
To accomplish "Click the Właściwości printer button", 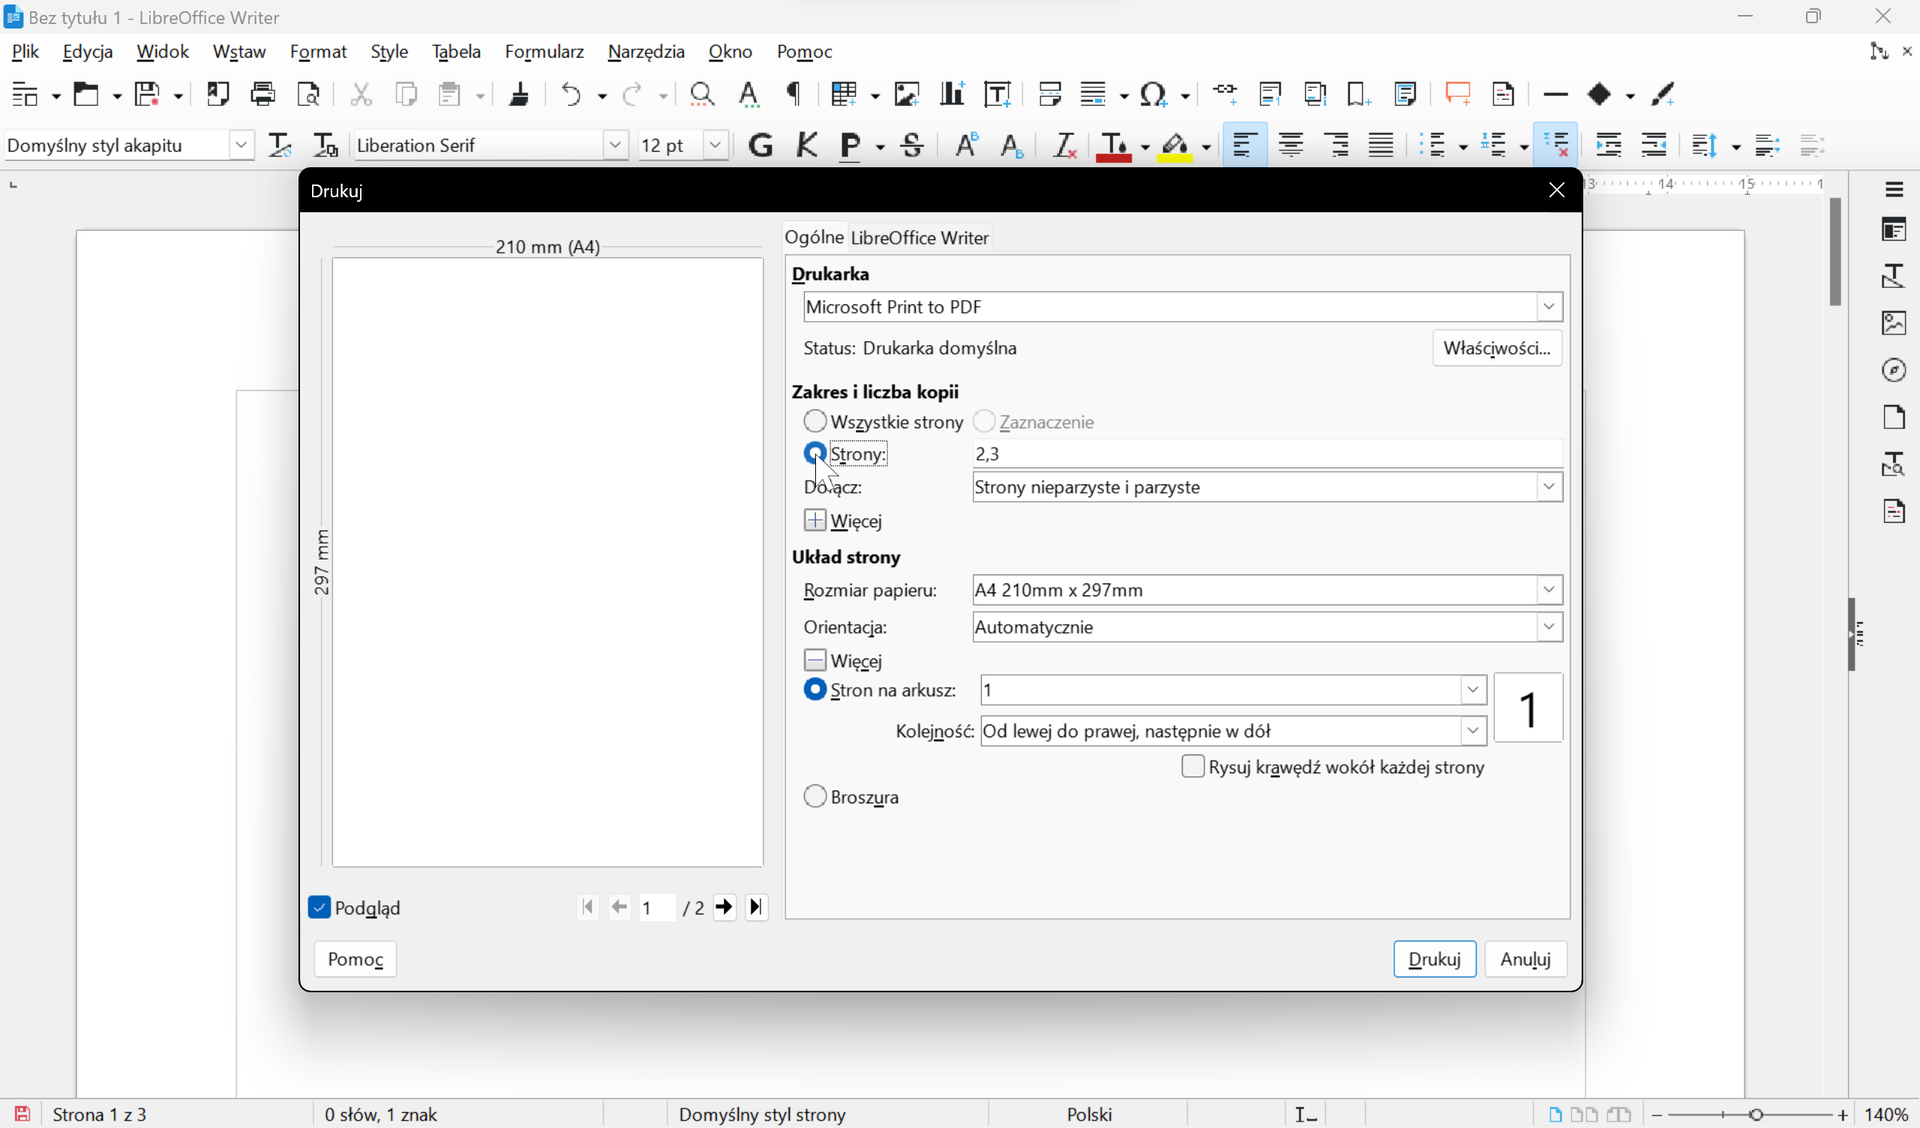I will tap(1497, 348).
